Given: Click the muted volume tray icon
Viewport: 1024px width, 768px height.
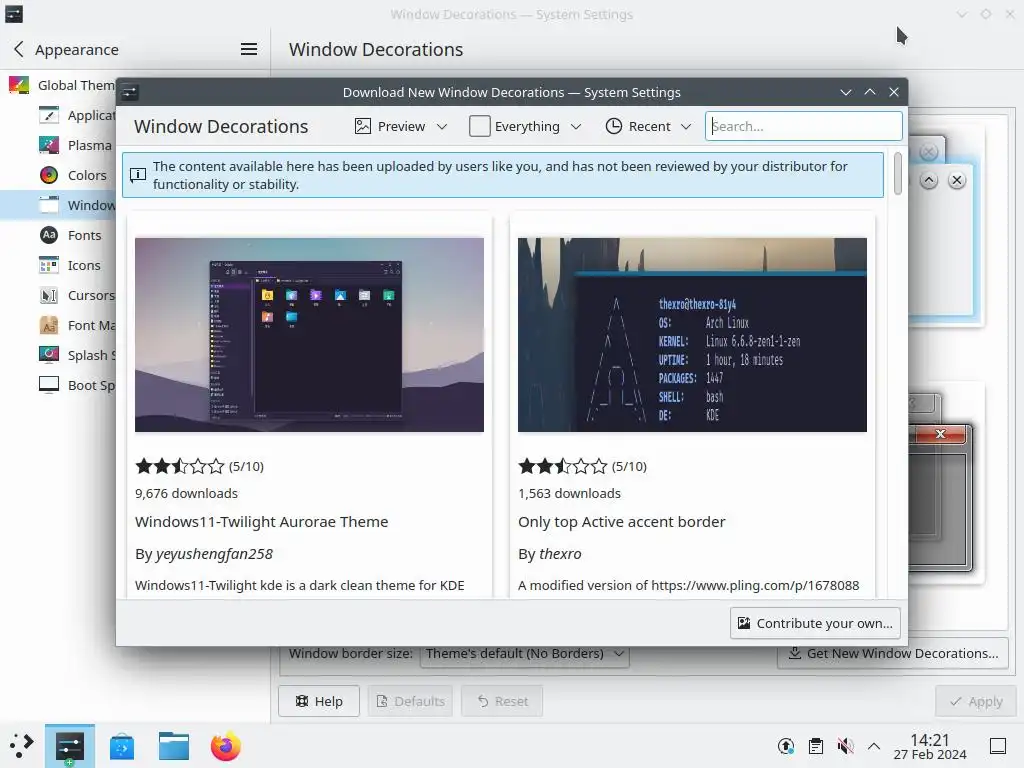Looking at the screenshot, I should (x=845, y=746).
